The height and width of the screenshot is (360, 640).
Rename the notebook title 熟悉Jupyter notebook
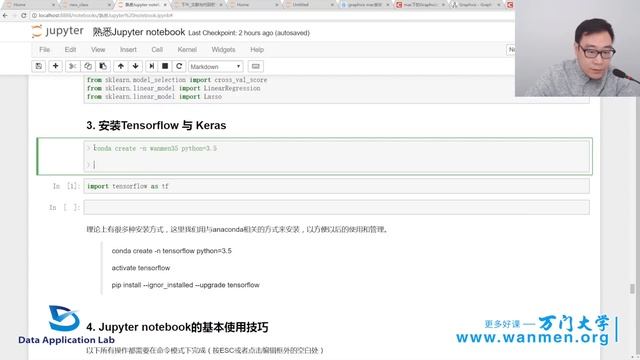coord(139,32)
